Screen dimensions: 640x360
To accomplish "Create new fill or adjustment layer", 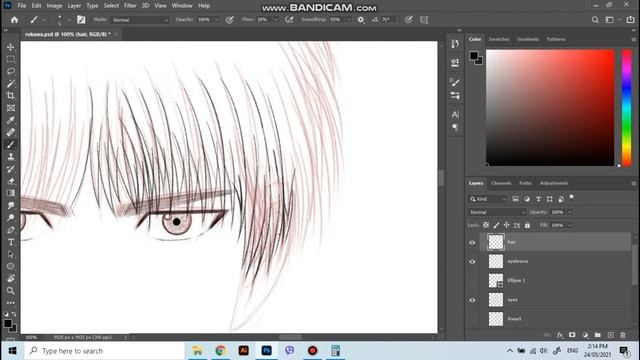I will pyautogui.click(x=585, y=335).
